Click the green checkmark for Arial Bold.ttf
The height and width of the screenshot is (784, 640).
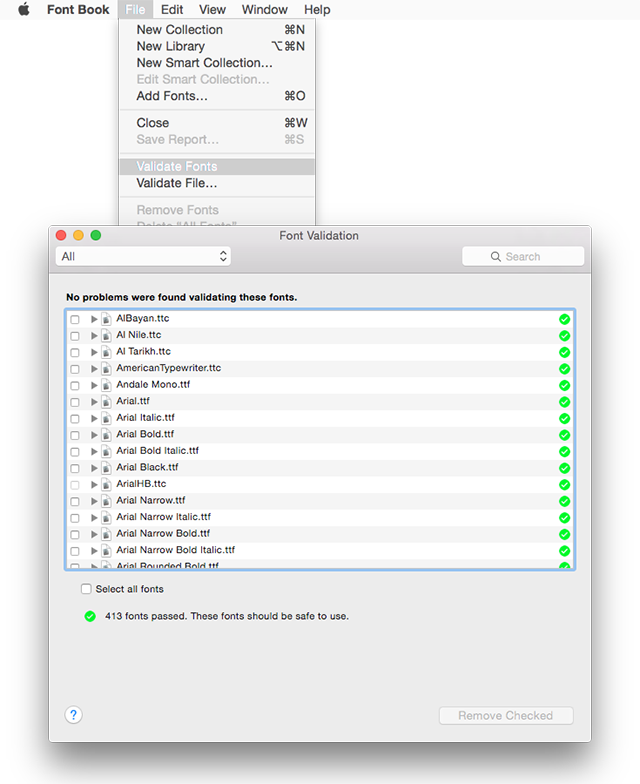coord(564,435)
